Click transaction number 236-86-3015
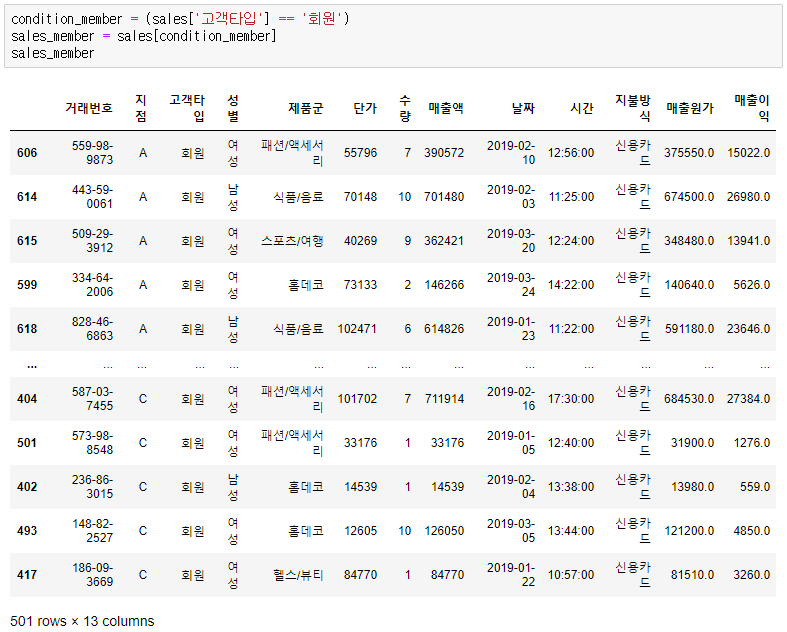The height and width of the screenshot is (632, 787). [92, 487]
